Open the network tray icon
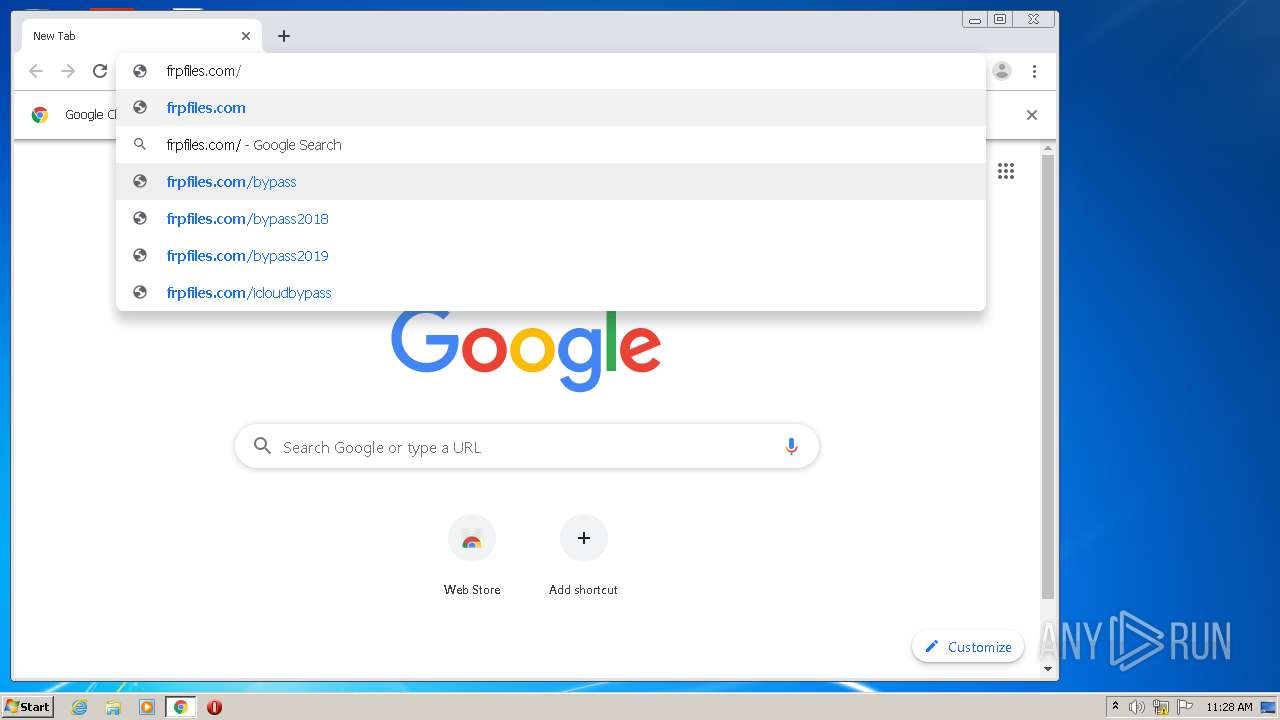This screenshot has height=720, width=1280. 1161,707
